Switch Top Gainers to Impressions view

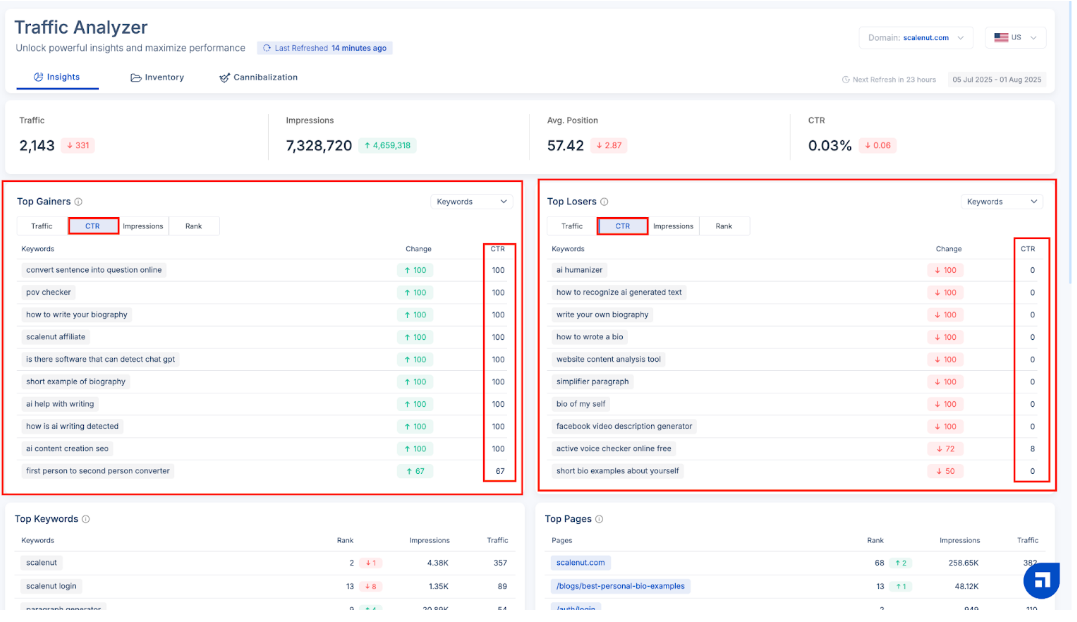coord(143,226)
